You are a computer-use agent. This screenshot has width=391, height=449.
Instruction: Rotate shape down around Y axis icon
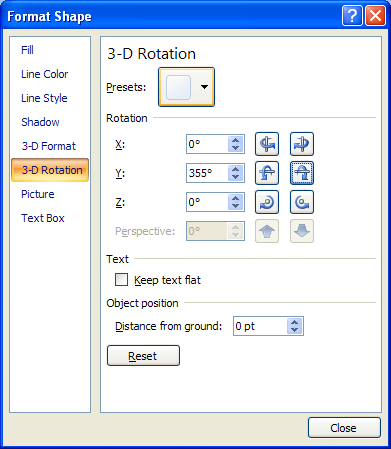302,173
